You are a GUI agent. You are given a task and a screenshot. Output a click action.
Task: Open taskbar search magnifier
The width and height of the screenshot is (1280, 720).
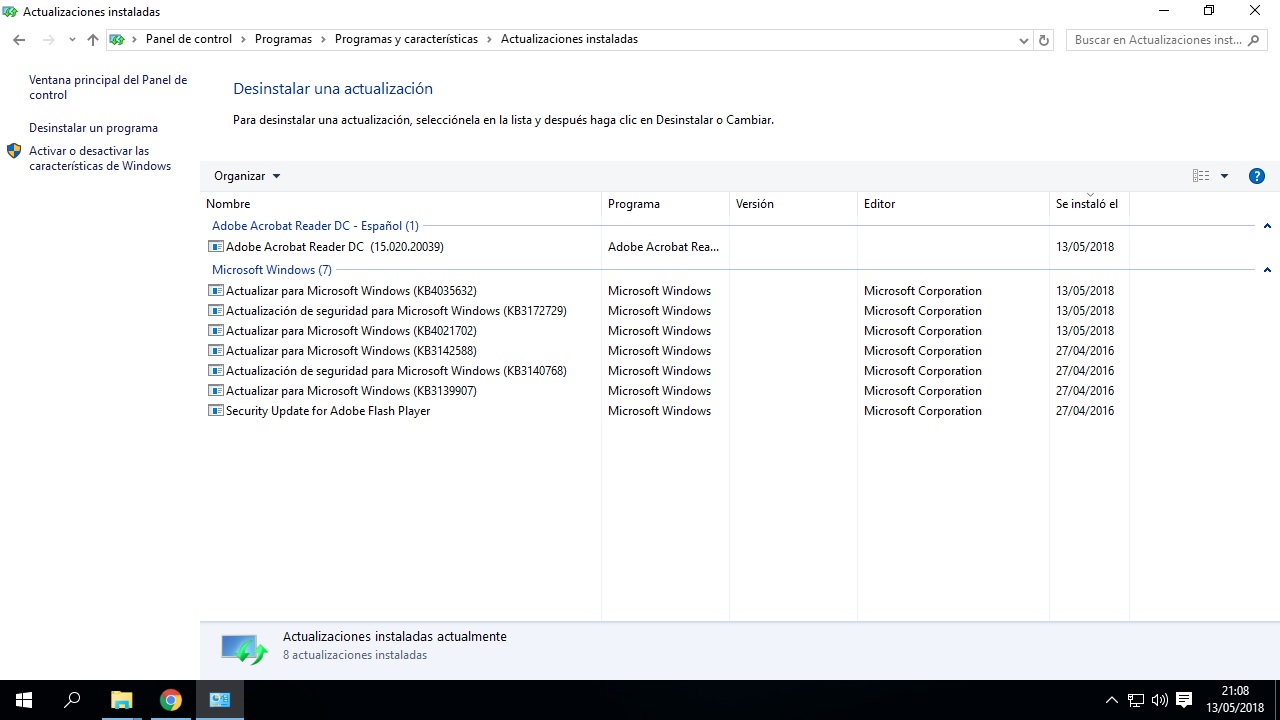tap(72, 700)
